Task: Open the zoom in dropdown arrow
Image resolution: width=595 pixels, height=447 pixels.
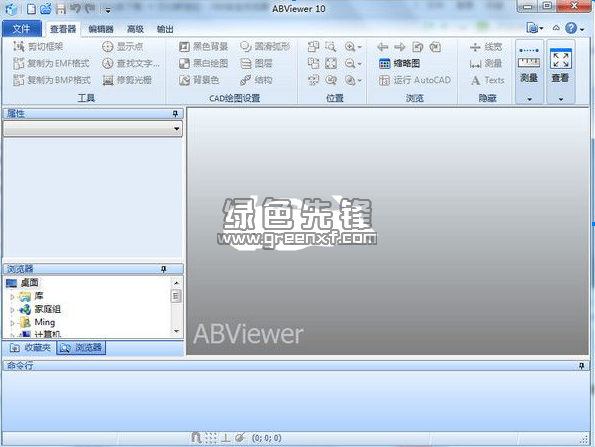Action: pos(359,47)
